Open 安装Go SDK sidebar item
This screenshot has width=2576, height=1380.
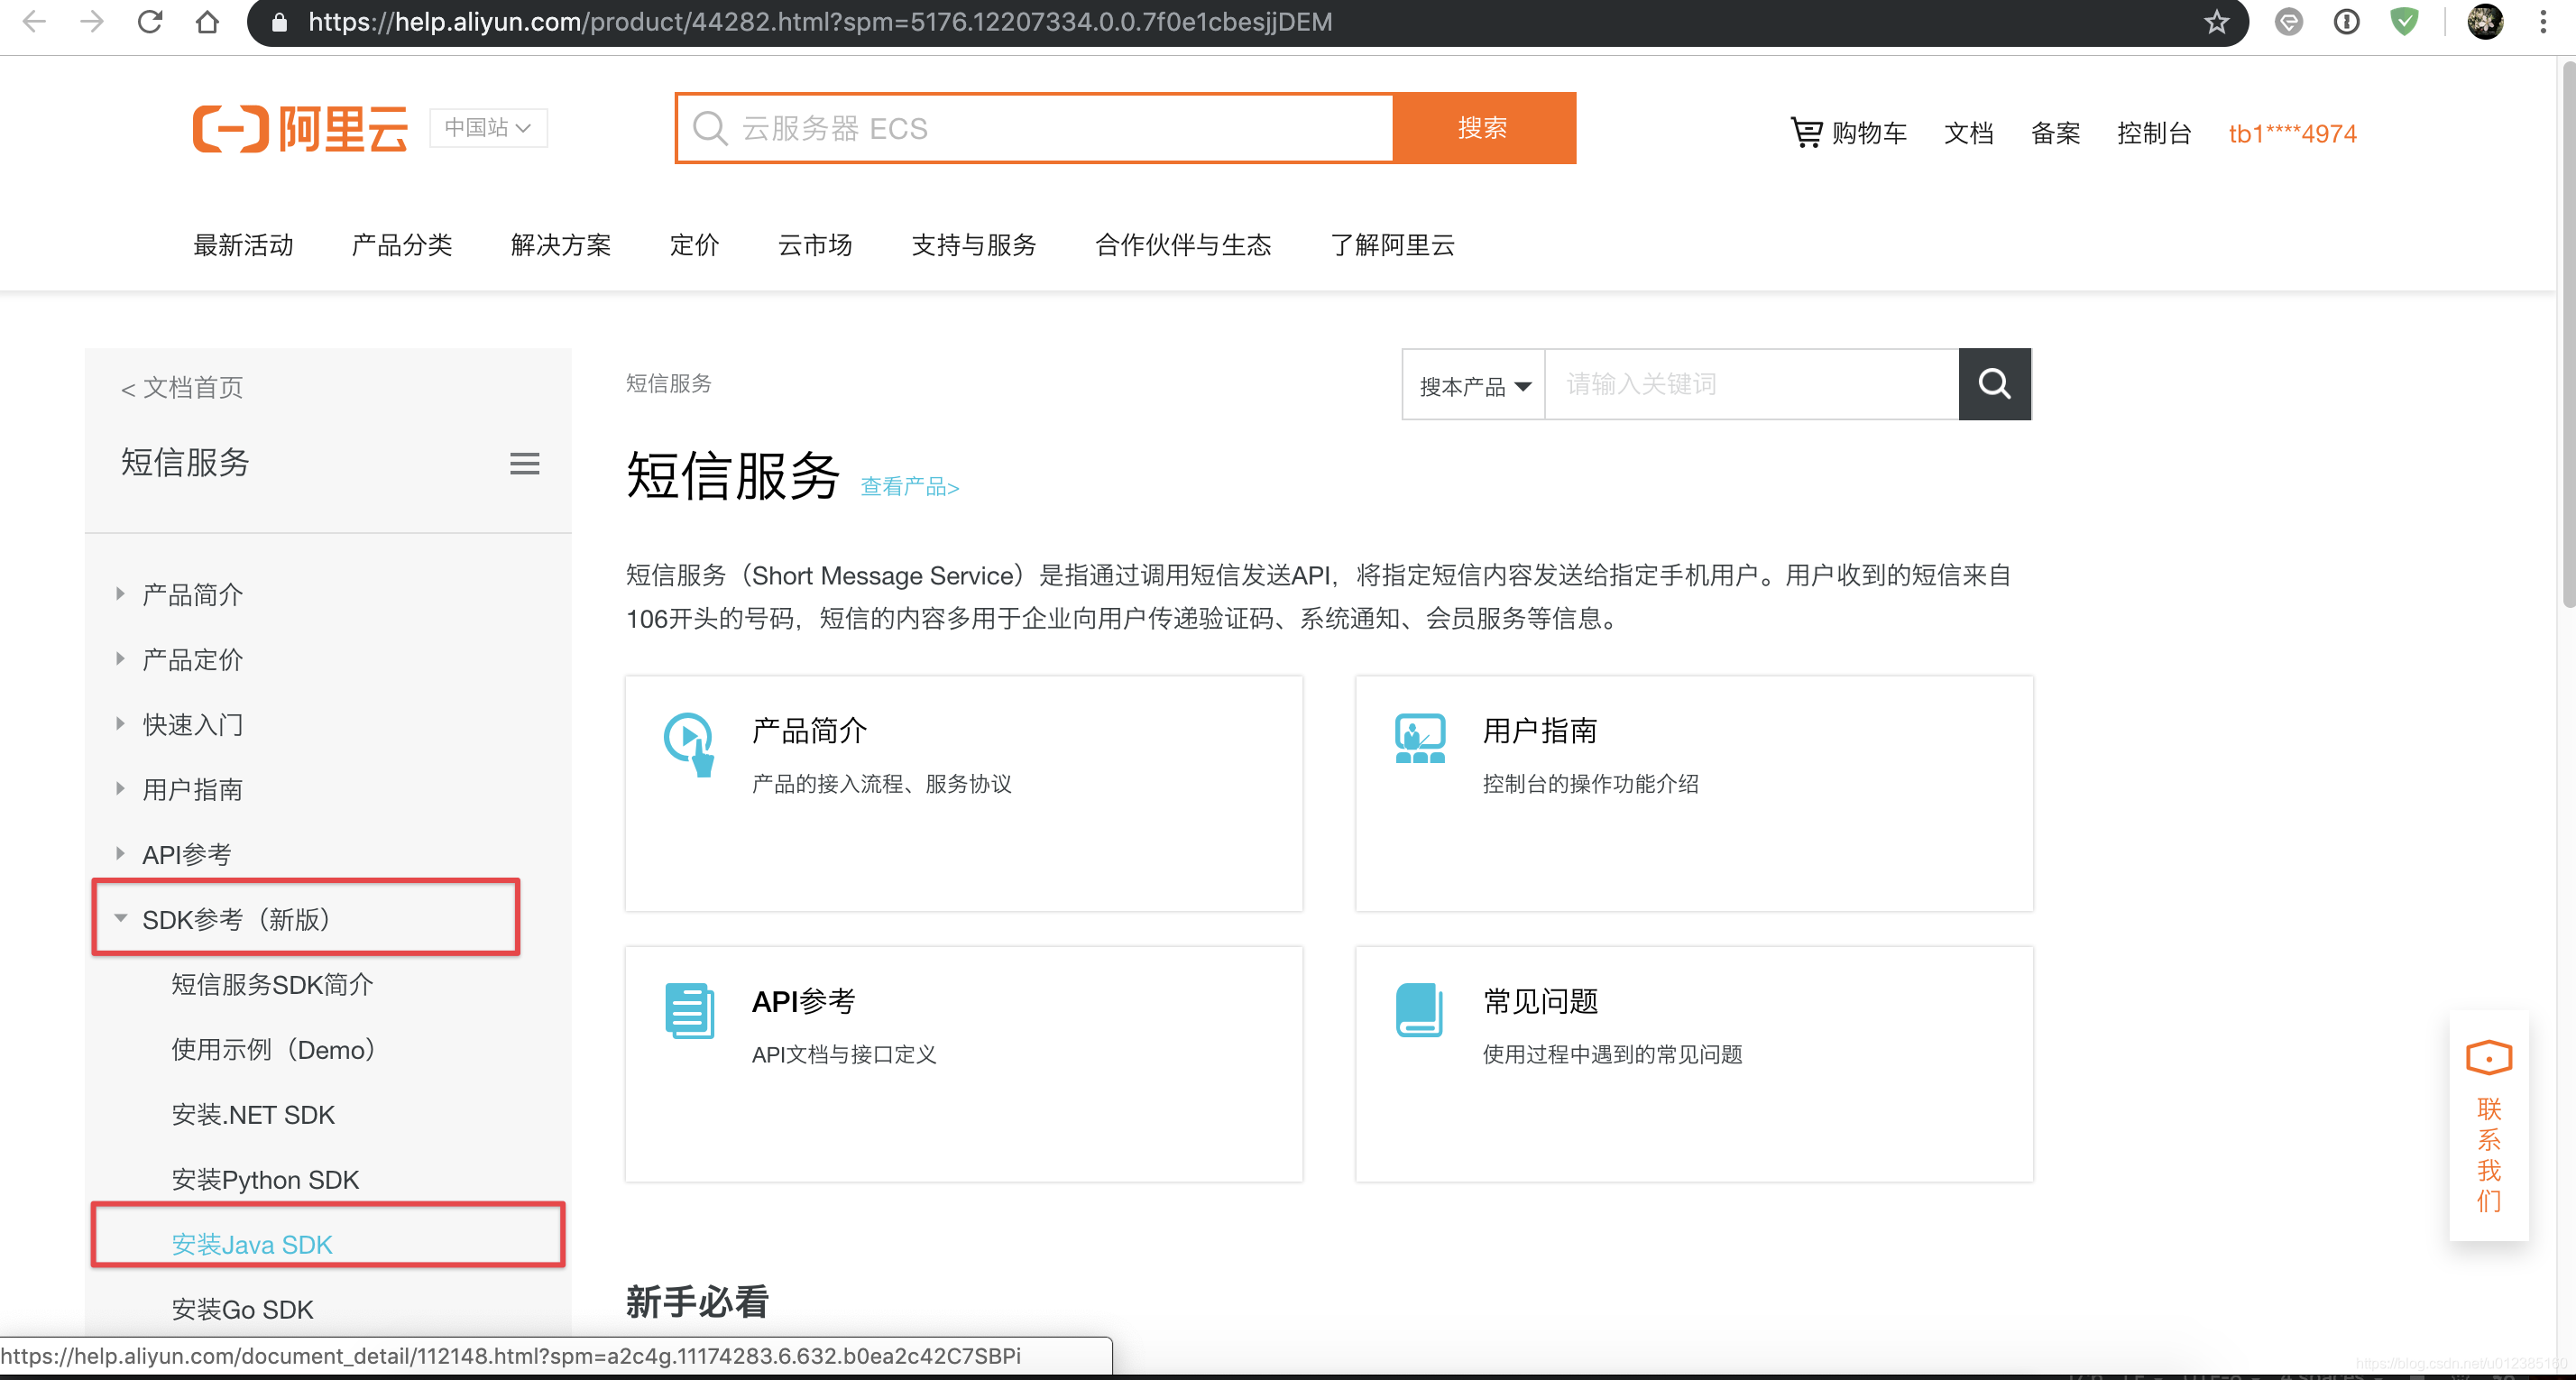click(243, 1310)
